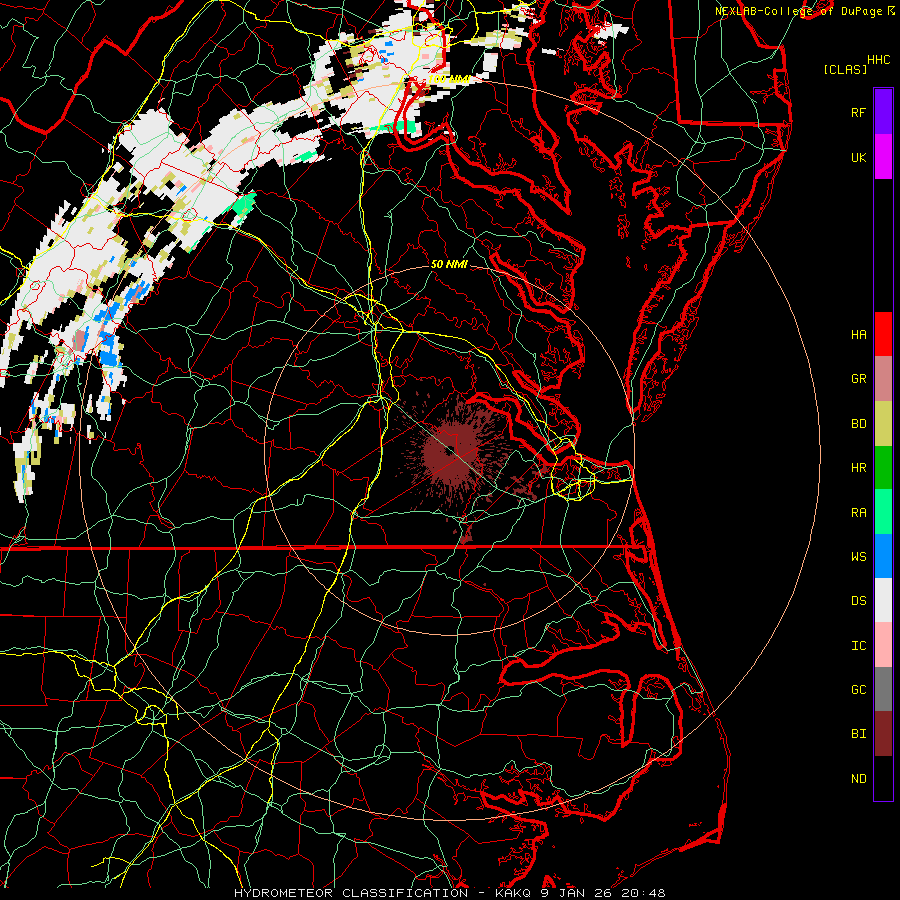900x900 pixels.
Task: Click the ND legend label
Action: coord(859,778)
